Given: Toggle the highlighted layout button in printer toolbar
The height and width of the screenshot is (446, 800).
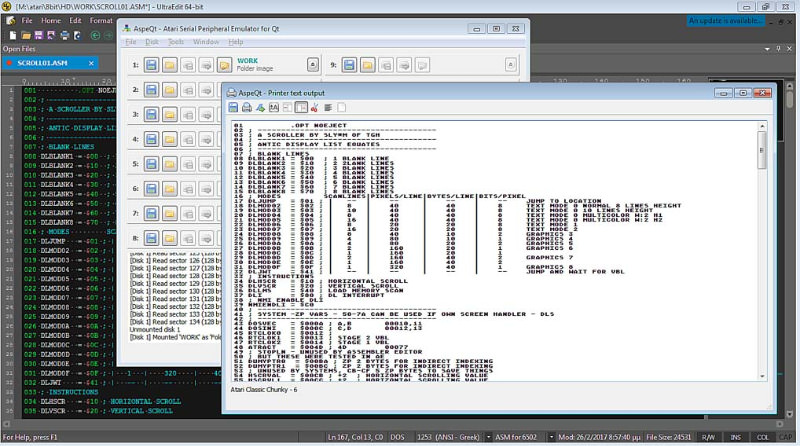Looking at the screenshot, I should pos(301,107).
